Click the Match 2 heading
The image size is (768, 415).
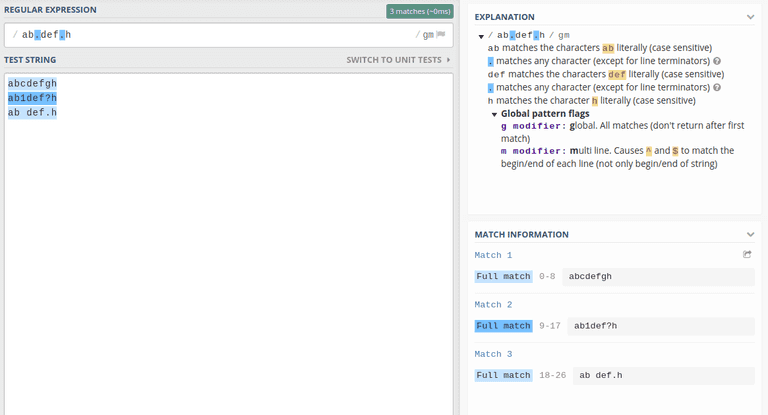point(493,305)
